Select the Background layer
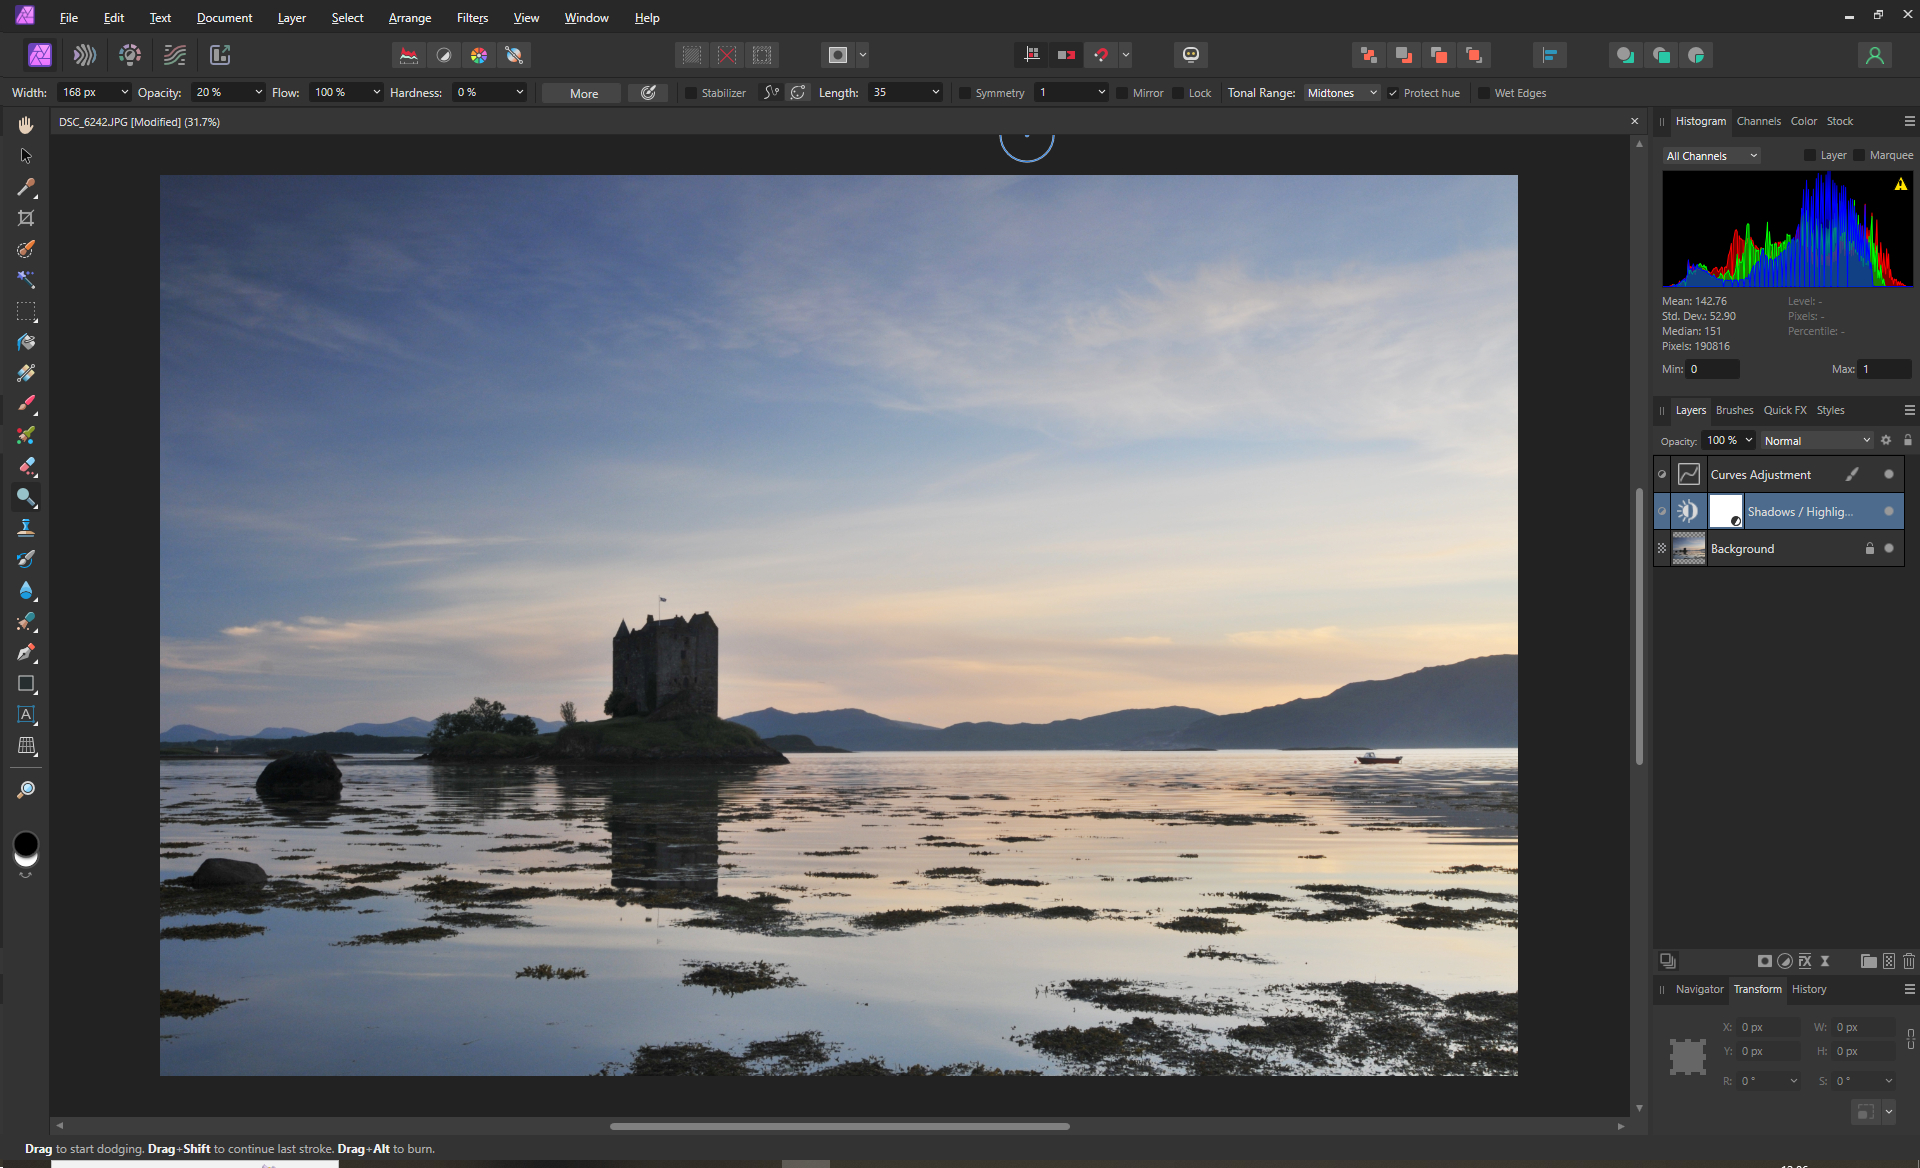The width and height of the screenshot is (1920, 1168). tap(1779, 549)
